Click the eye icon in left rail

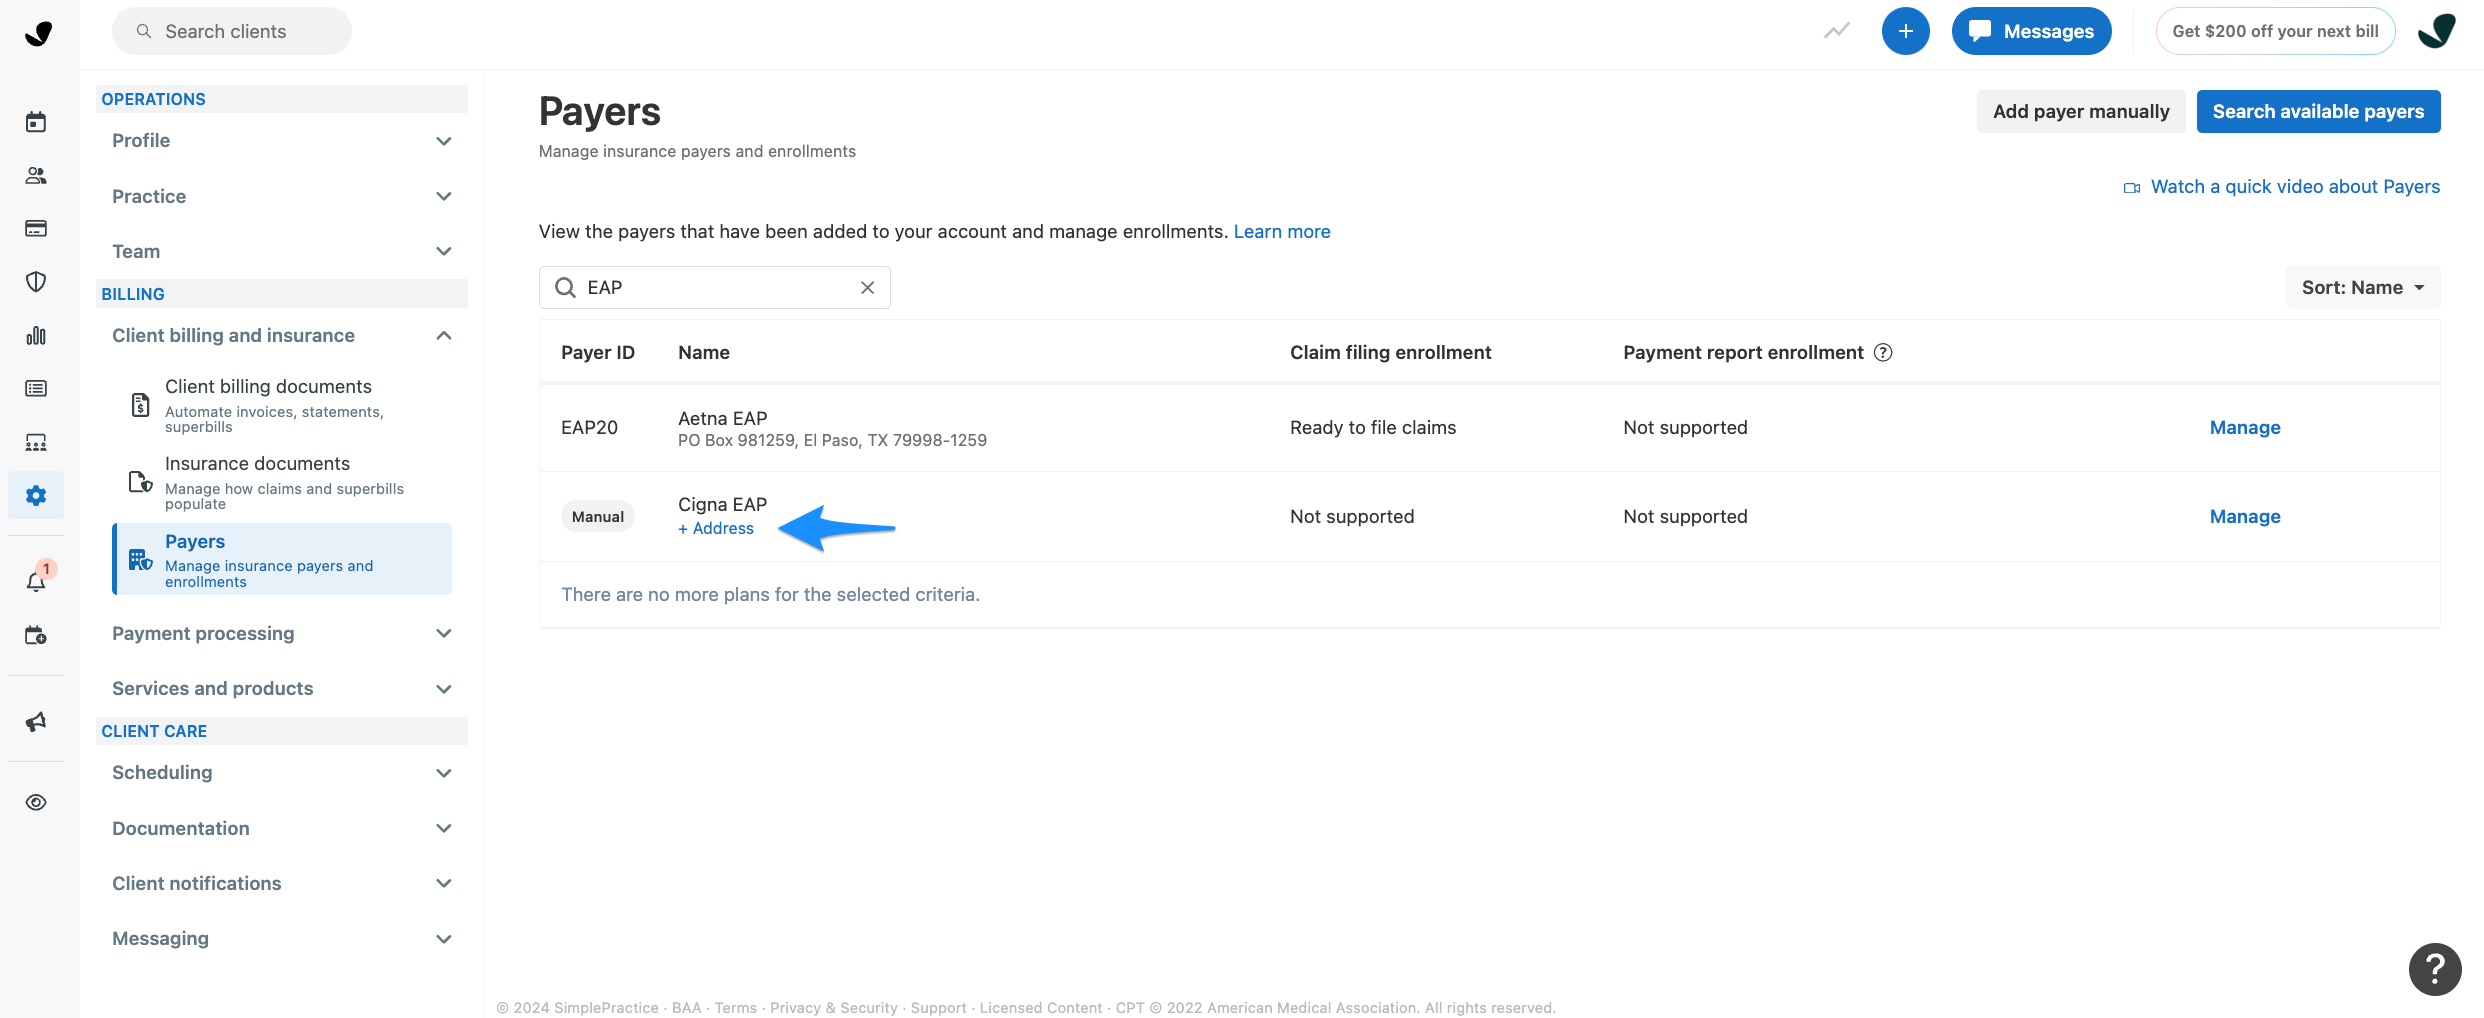tap(36, 802)
